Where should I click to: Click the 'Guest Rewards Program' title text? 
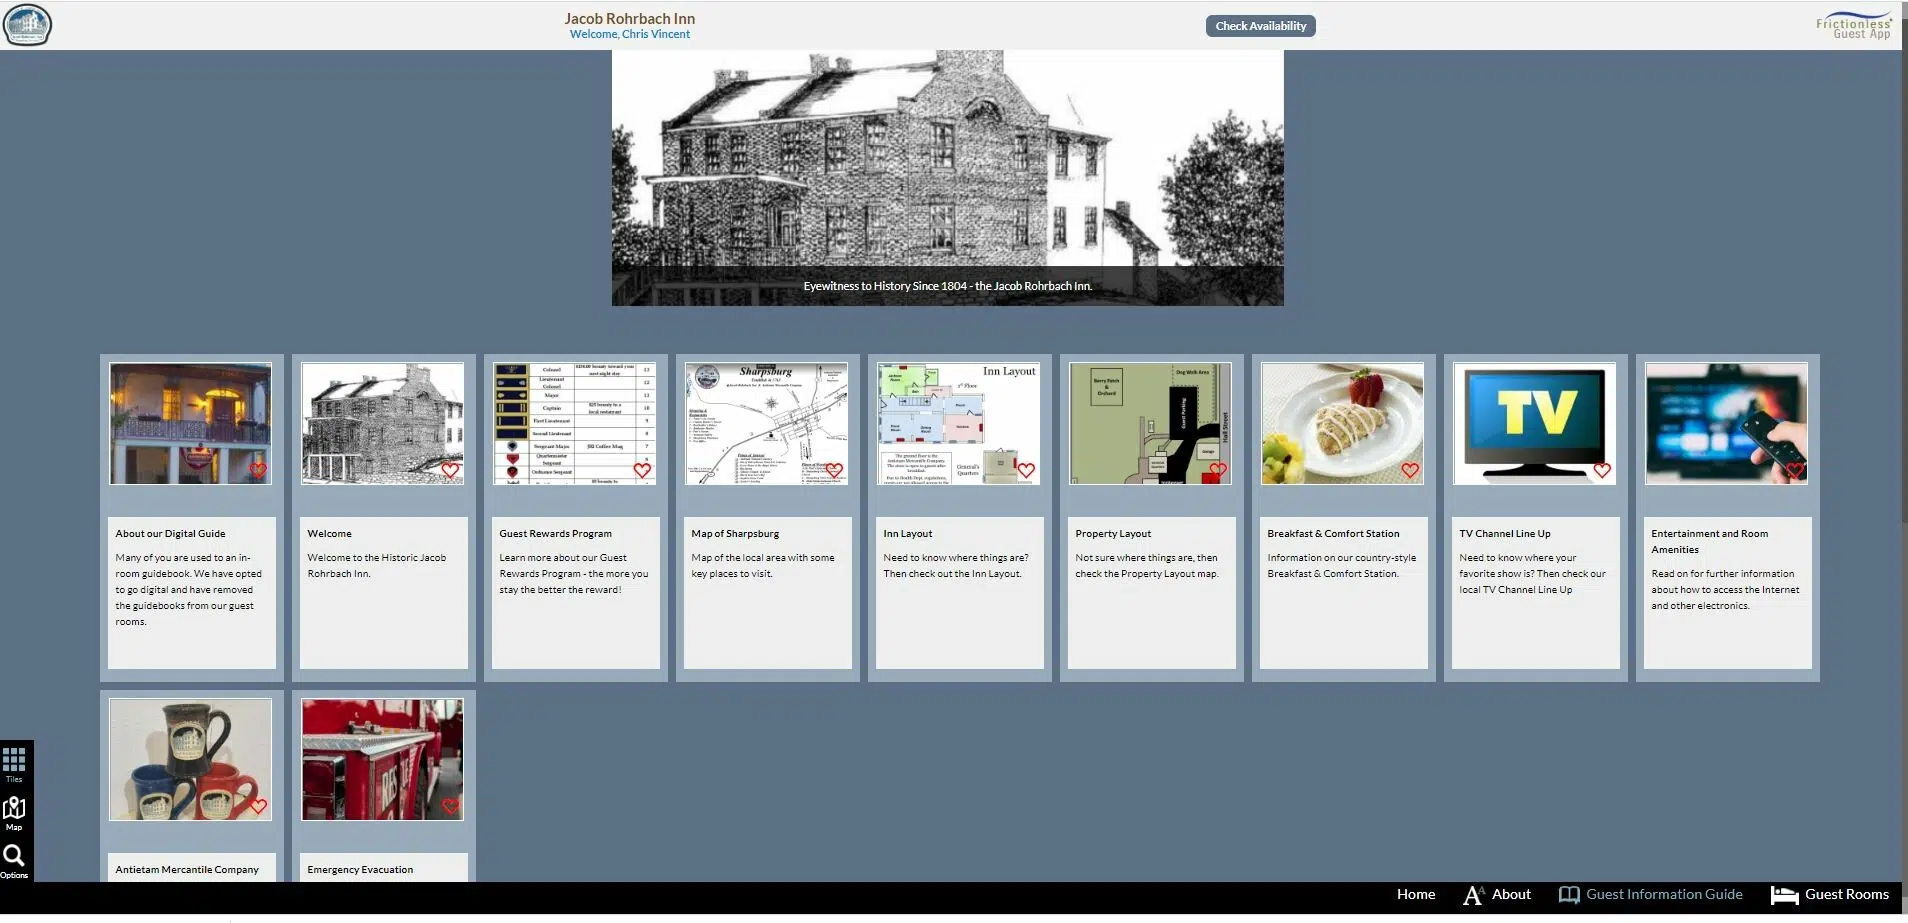tap(555, 534)
